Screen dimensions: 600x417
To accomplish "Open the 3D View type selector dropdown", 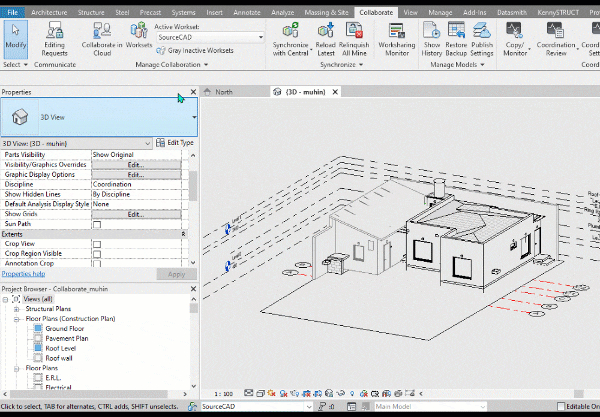I will point(194,117).
